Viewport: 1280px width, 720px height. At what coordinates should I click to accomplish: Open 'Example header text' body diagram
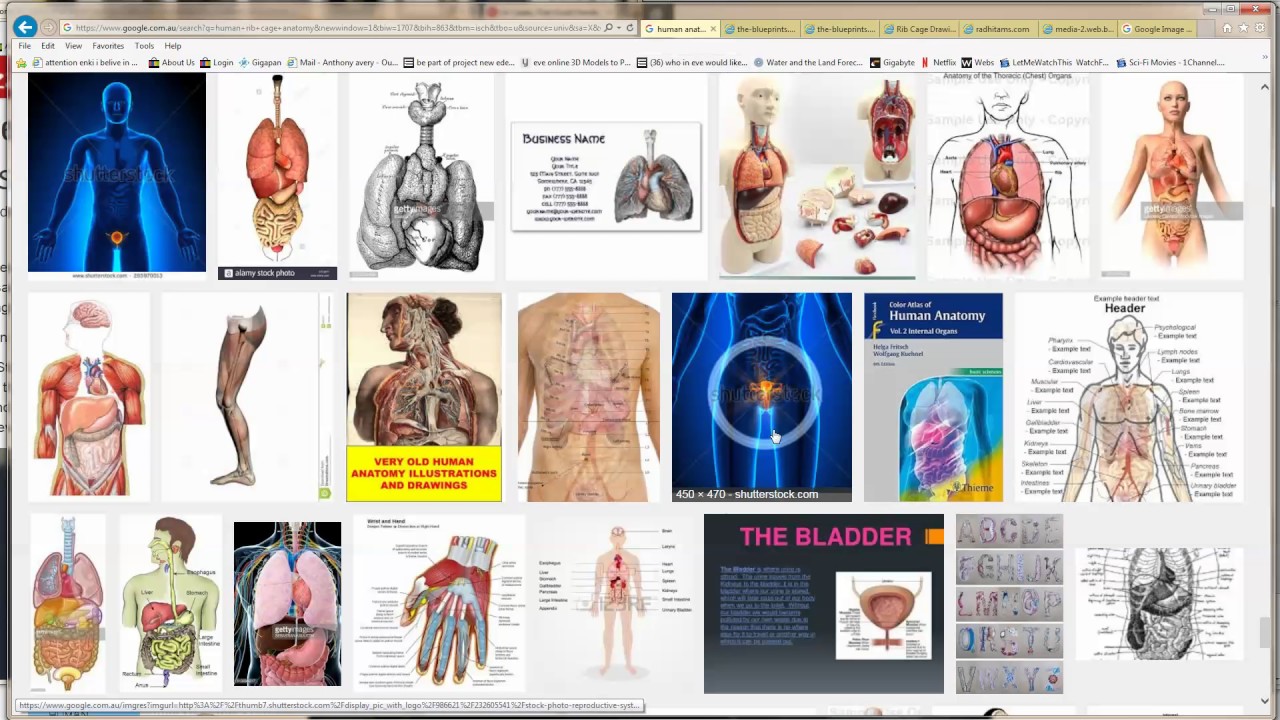click(x=1129, y=397)
